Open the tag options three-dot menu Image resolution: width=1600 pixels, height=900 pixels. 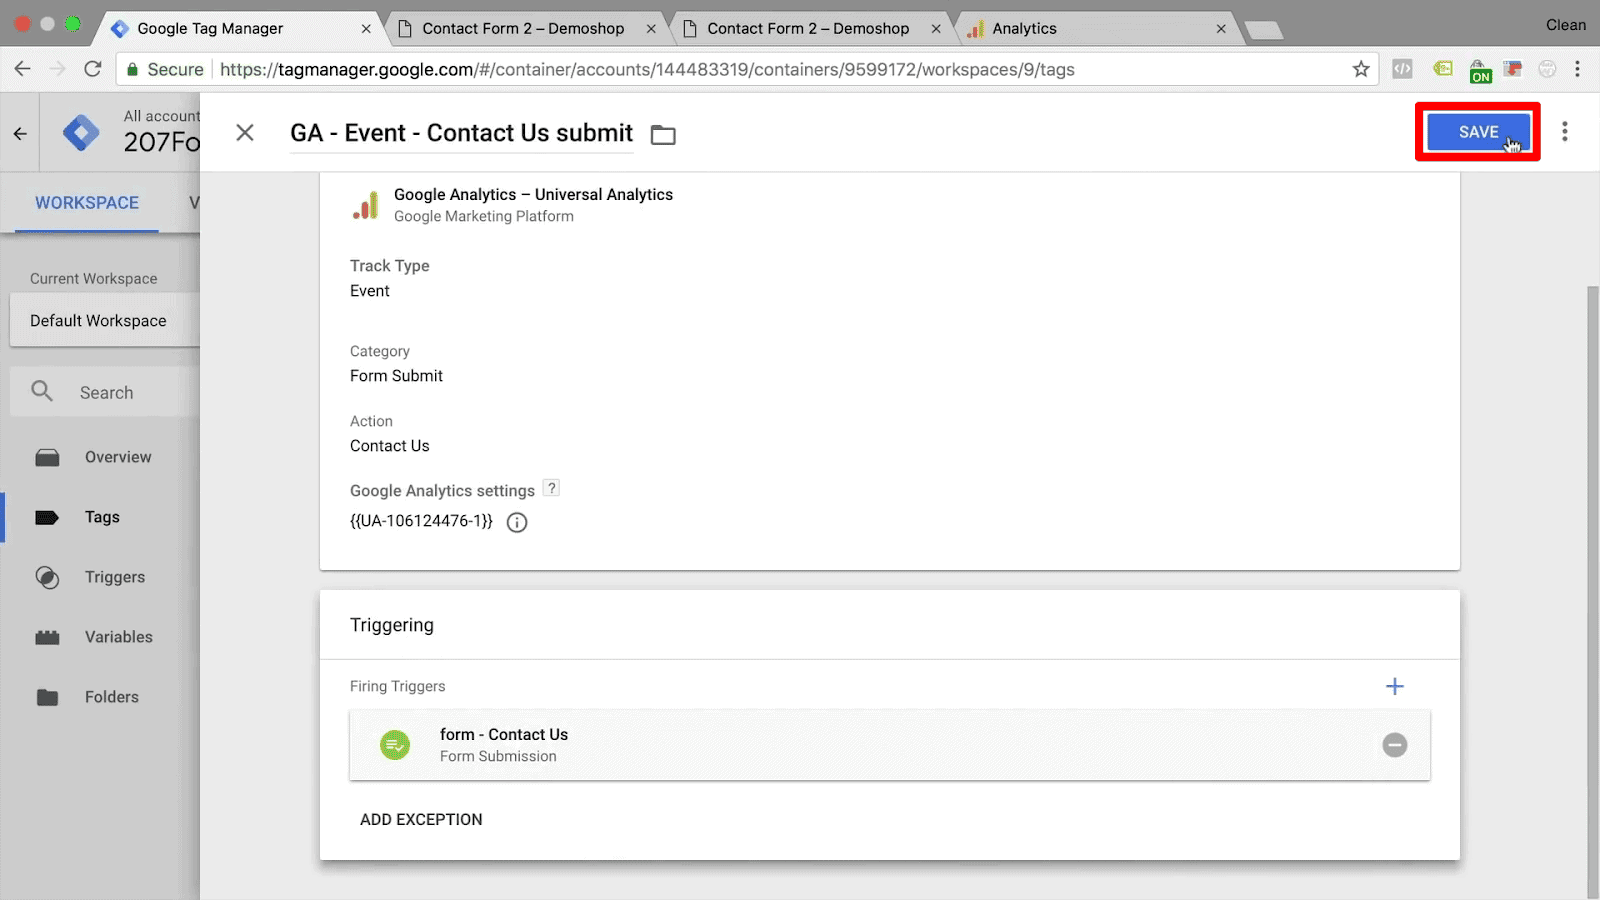tap(1565, 131)
